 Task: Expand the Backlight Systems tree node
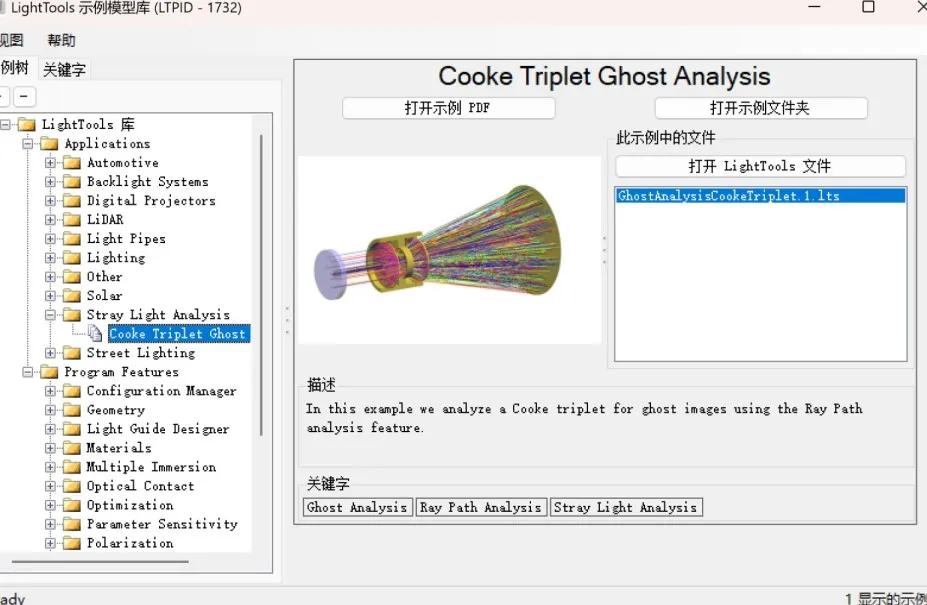click(50, 182)
